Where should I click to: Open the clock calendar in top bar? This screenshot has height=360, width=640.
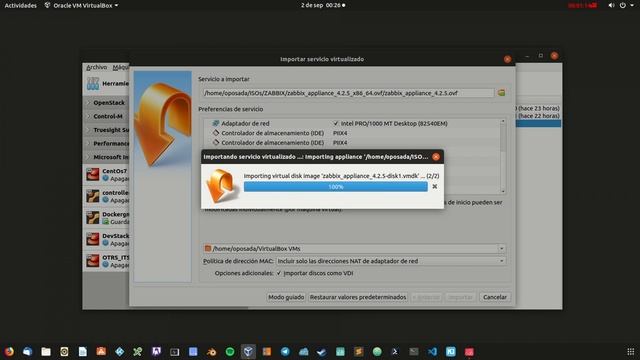pyautogui.click(x=323, y=5)
